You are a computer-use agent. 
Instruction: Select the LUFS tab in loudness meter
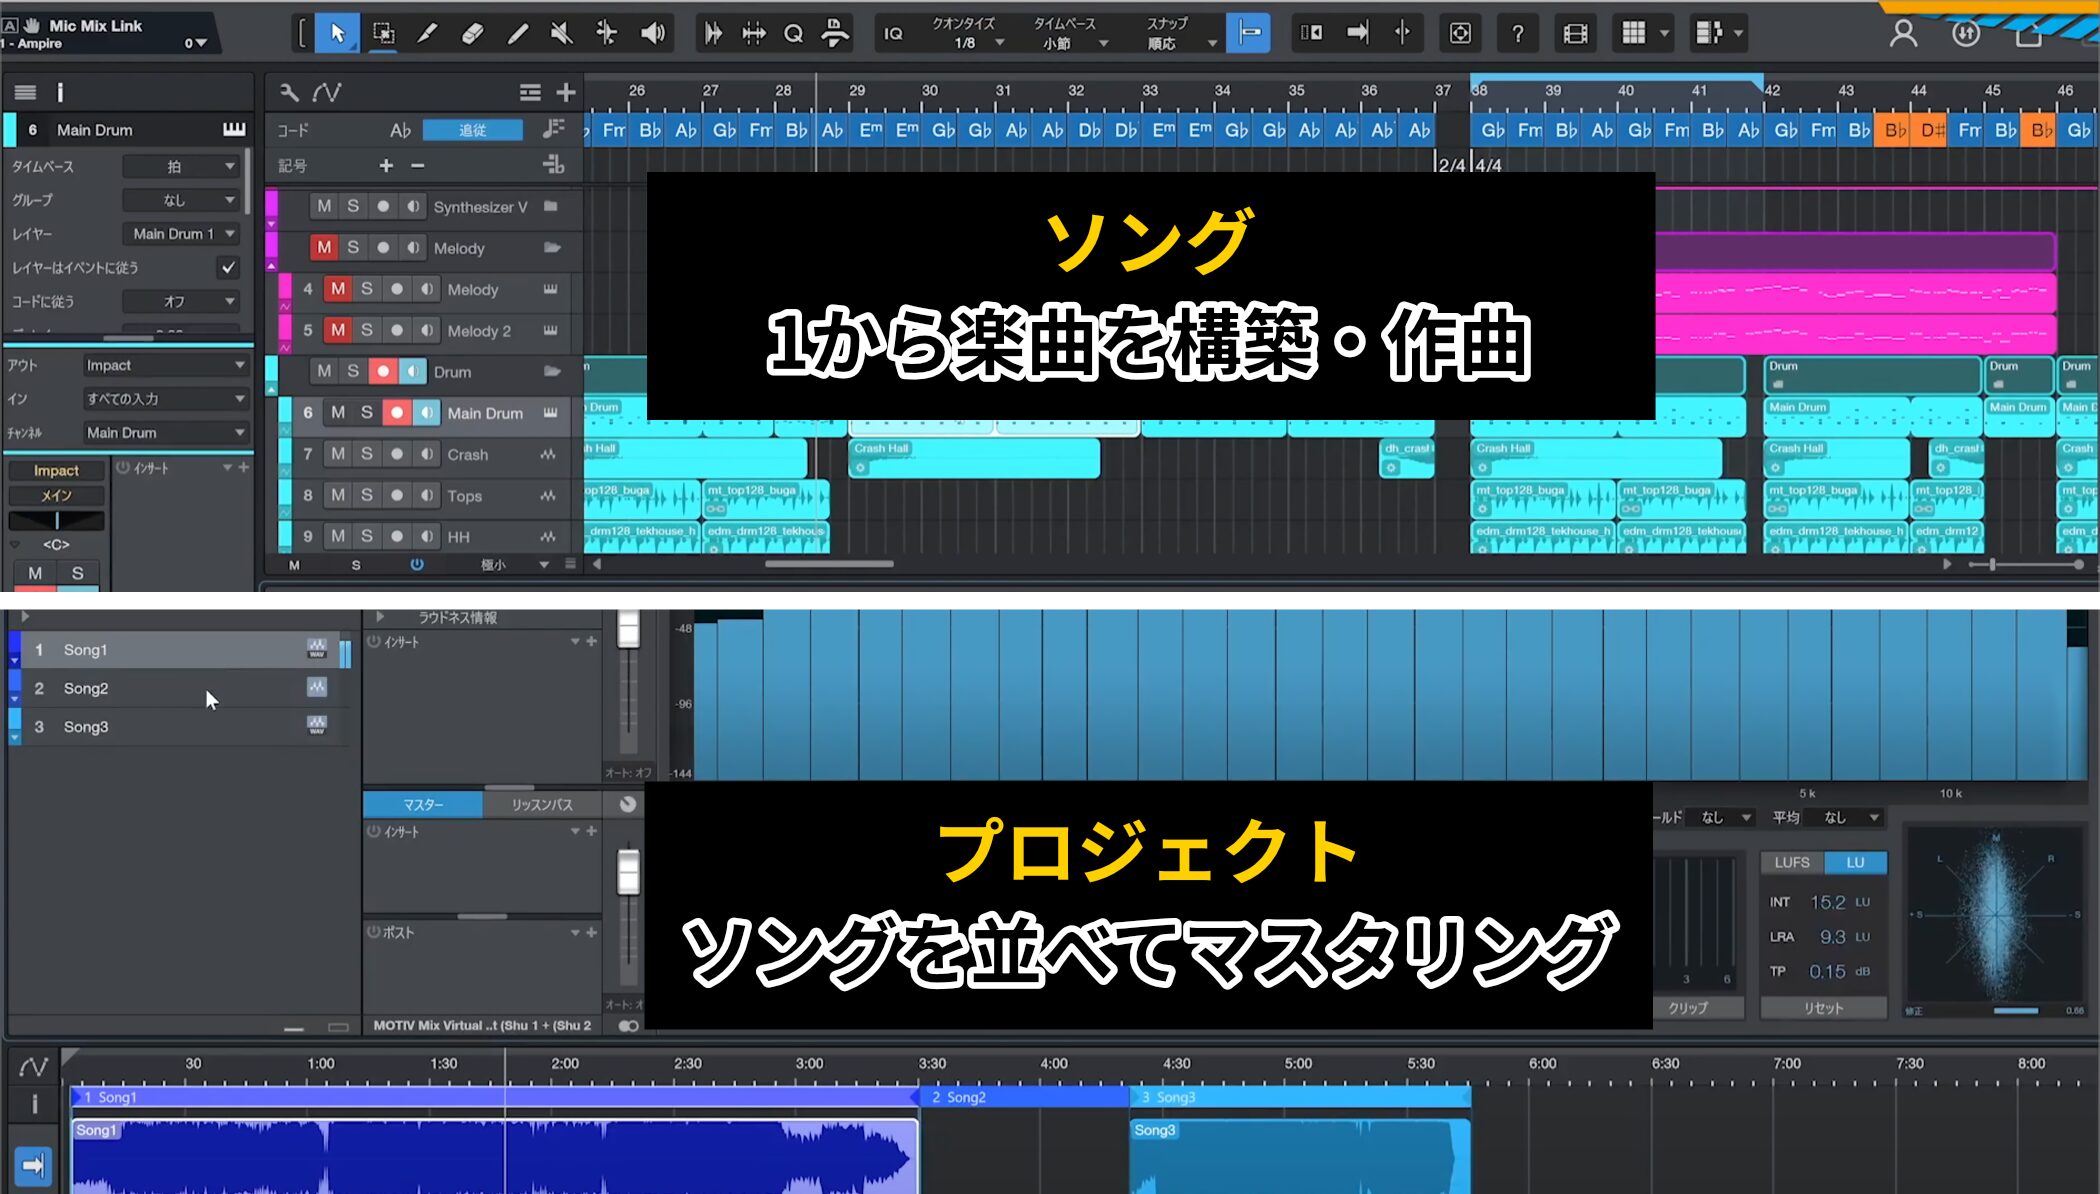[1791, 862]
